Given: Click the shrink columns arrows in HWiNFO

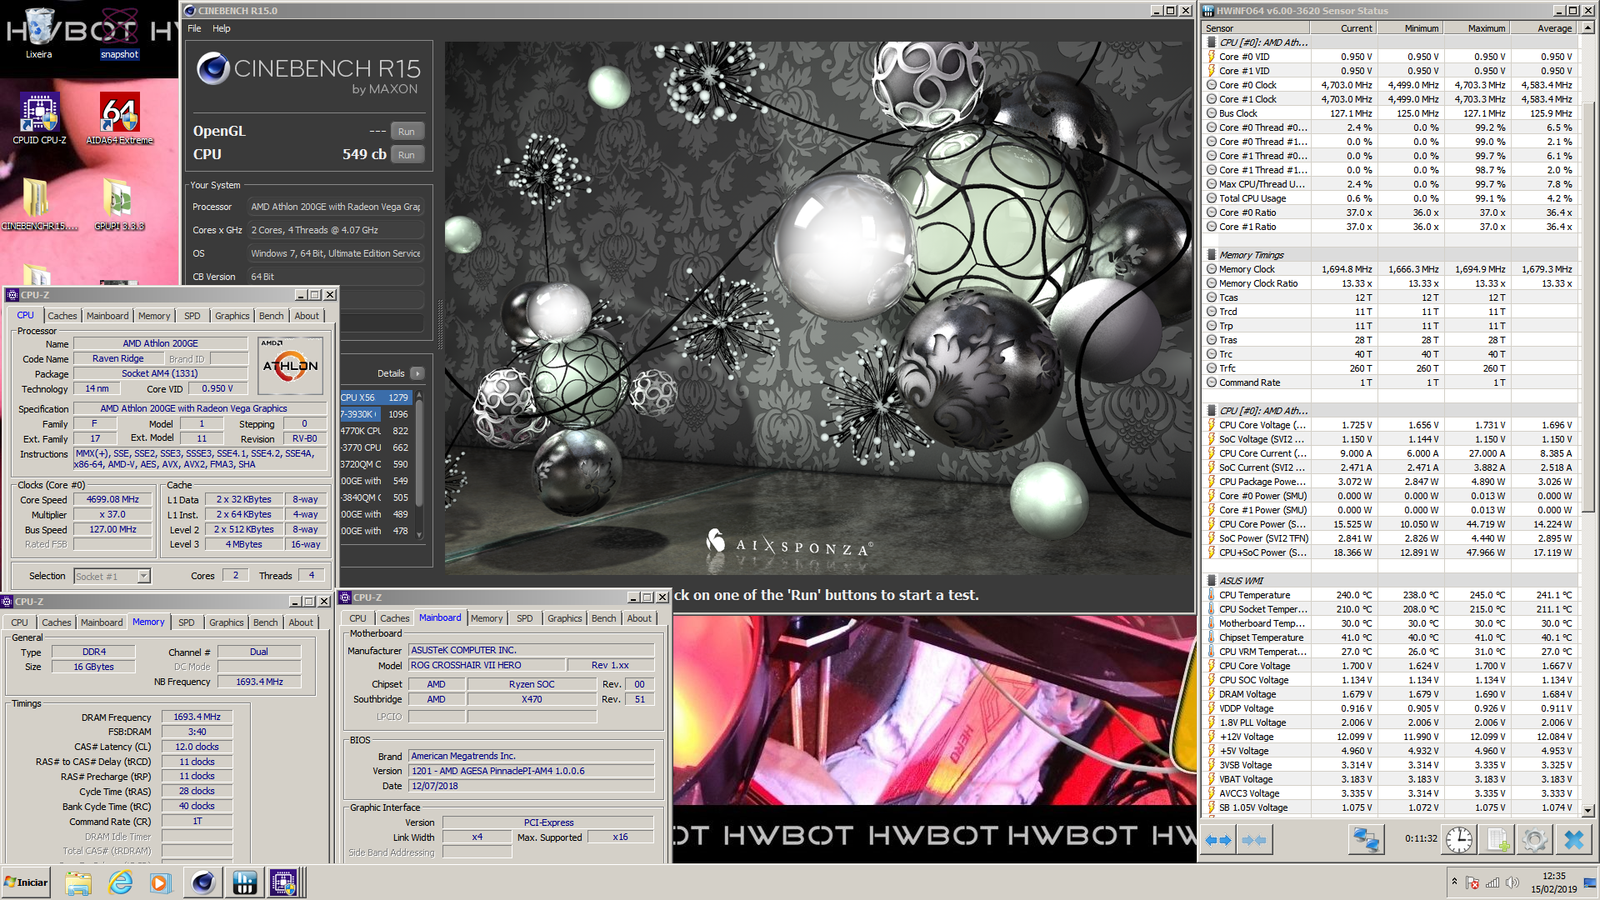Looking at the screenshot, I should point(1254,840).
